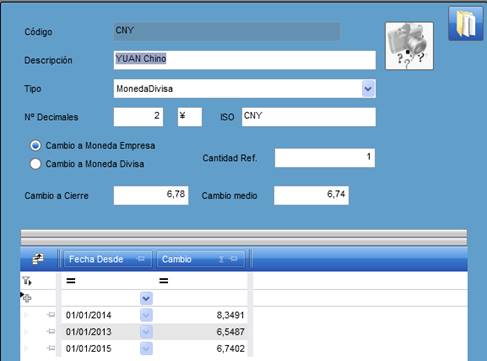Open the Tipo MonedaDivisa dropdown

[368, 89]
